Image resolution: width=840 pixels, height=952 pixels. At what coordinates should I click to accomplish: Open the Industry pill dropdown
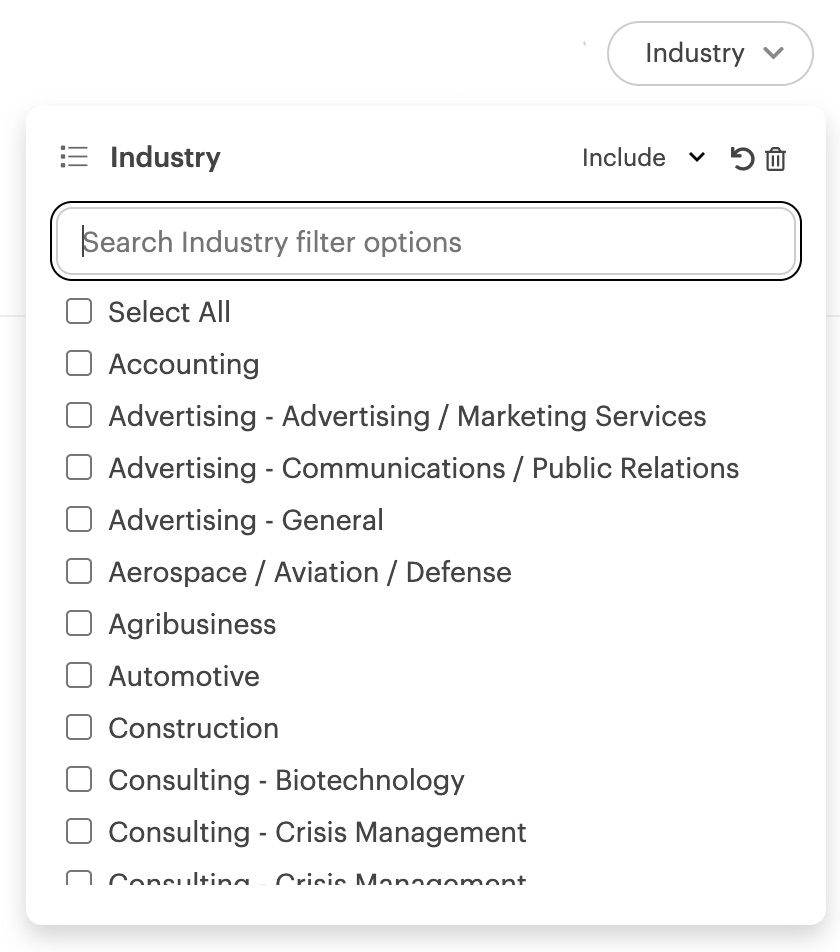[x=710, y=53]
